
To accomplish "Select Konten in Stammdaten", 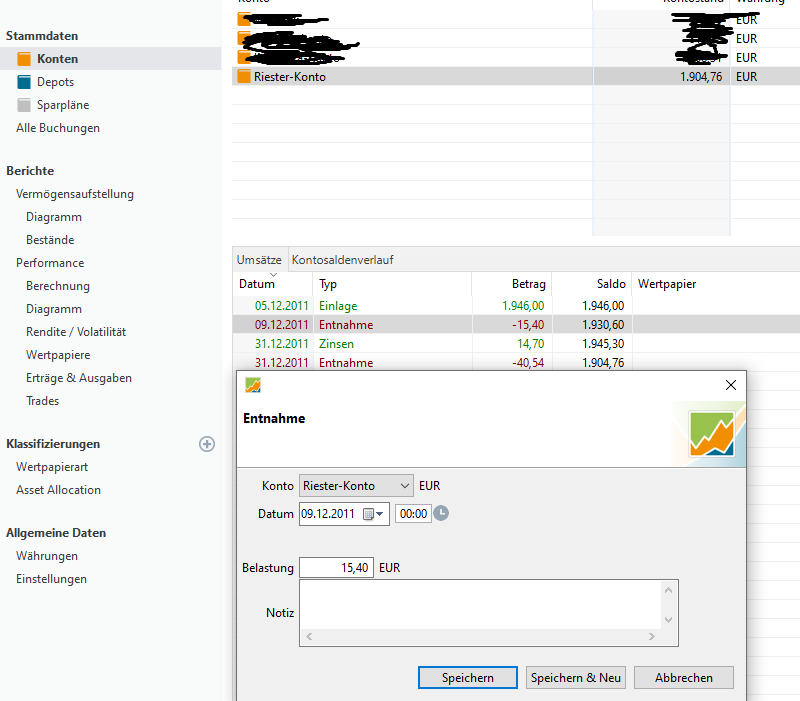I will 58,59.
